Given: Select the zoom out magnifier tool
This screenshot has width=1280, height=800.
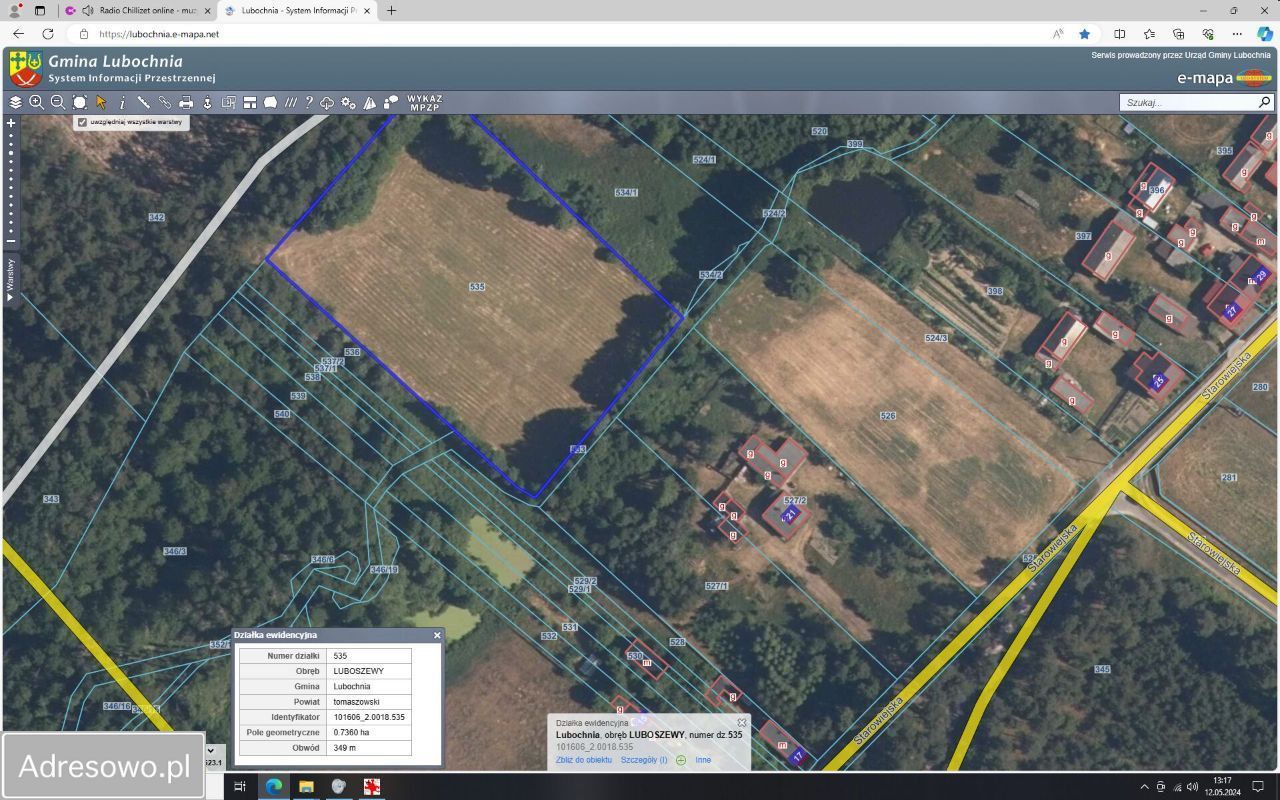Looking at the screenshot, I should pyautogui.click(x=58, y=102).
